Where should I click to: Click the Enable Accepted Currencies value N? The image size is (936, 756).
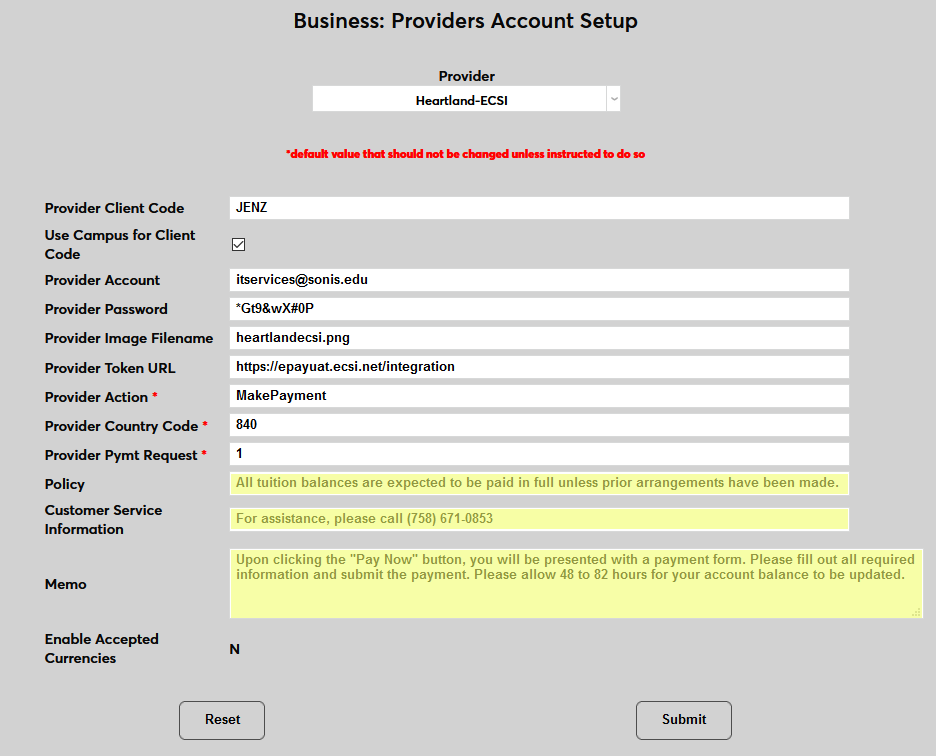pos(235,649)
